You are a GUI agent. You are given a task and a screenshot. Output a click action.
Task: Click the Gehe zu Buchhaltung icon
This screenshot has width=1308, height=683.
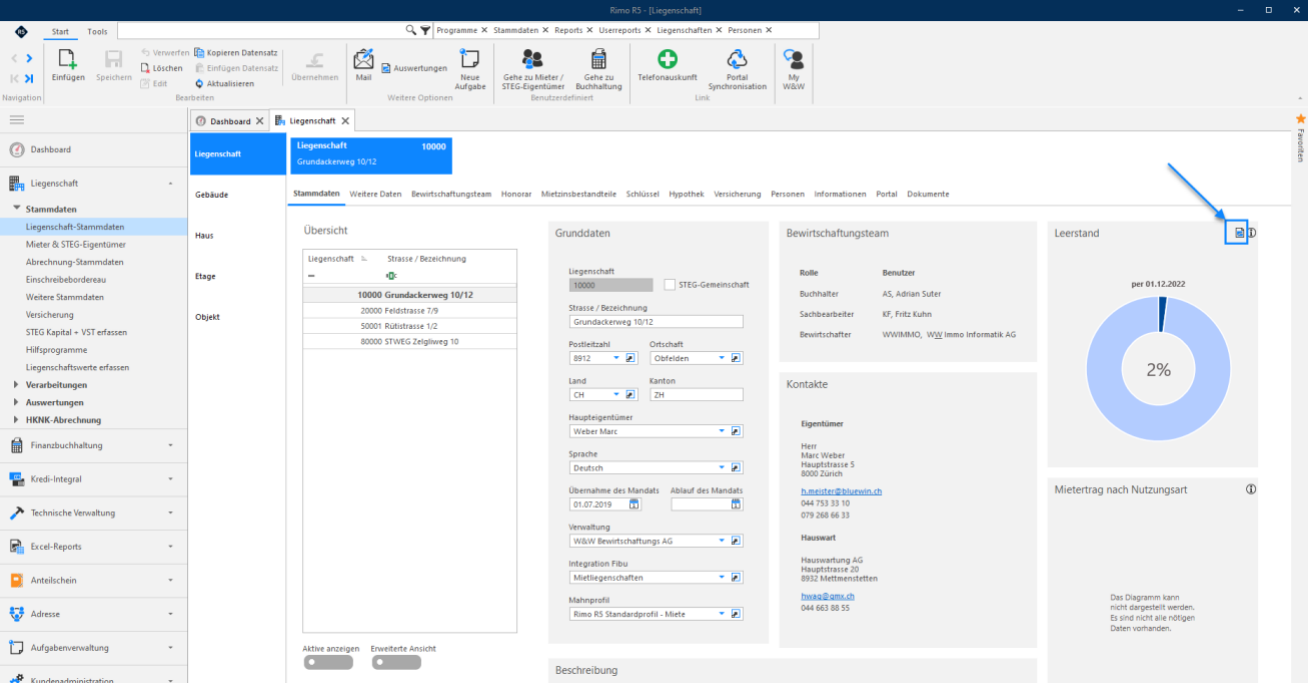pyautogui.click(x=599, y=59)
